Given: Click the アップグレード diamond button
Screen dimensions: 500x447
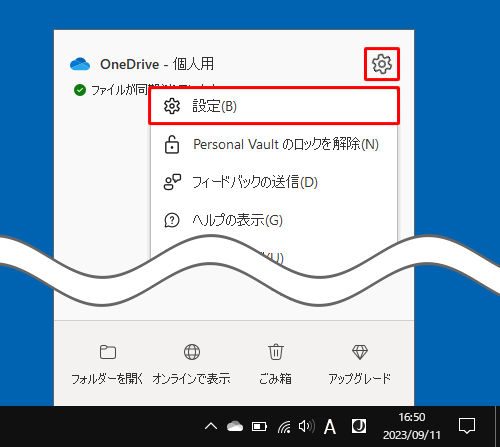Looking at the screenshot, I should [360, 364].
